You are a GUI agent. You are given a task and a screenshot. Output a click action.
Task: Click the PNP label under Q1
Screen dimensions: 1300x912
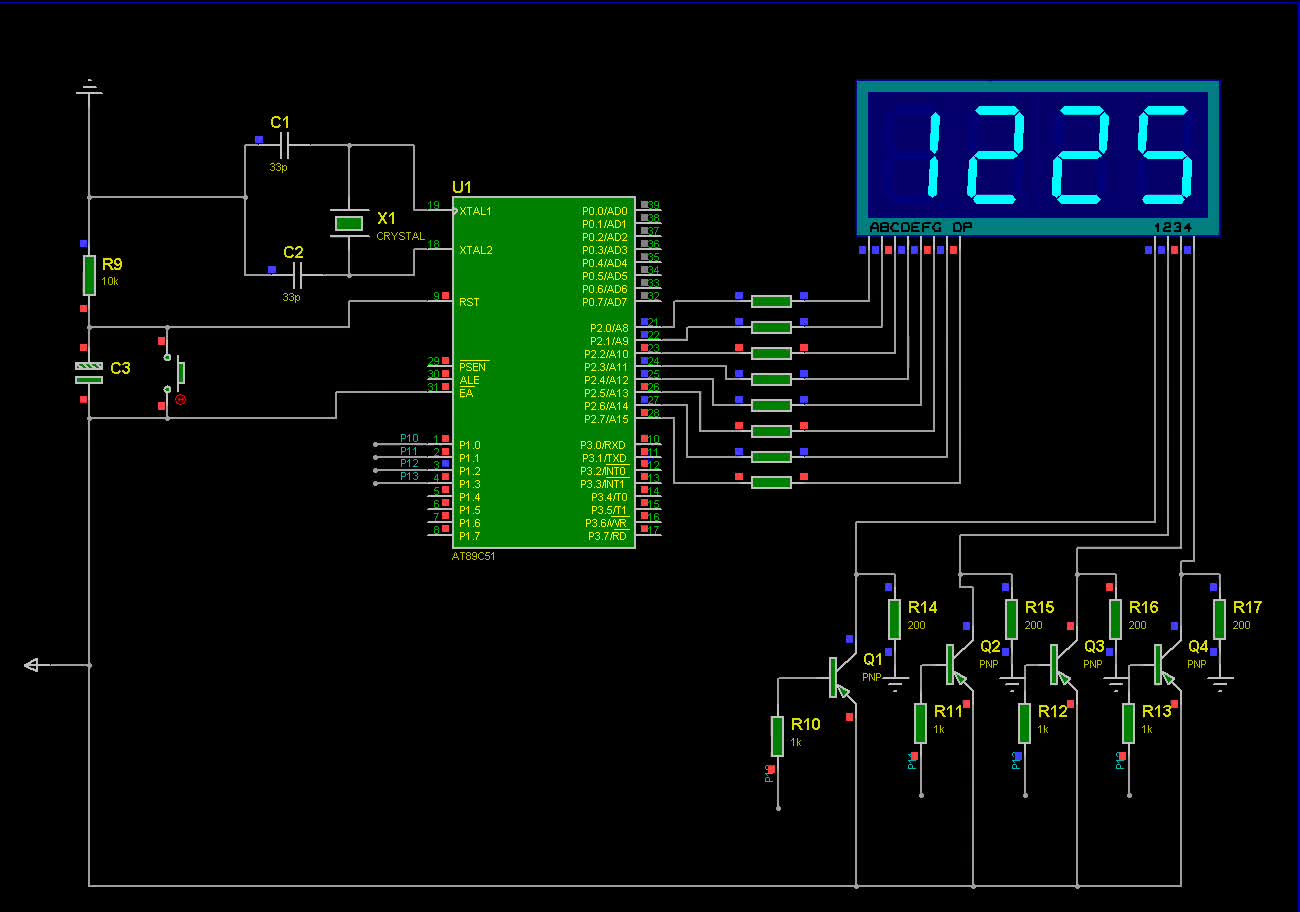[872, 677]
